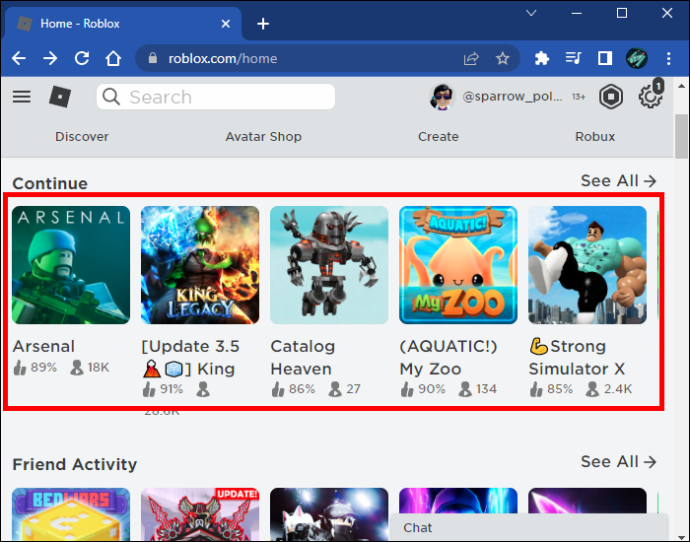This screenshot has height=542, width=690.
Task: Open the Arsenal game thumbnail
Action: (71, 265)
